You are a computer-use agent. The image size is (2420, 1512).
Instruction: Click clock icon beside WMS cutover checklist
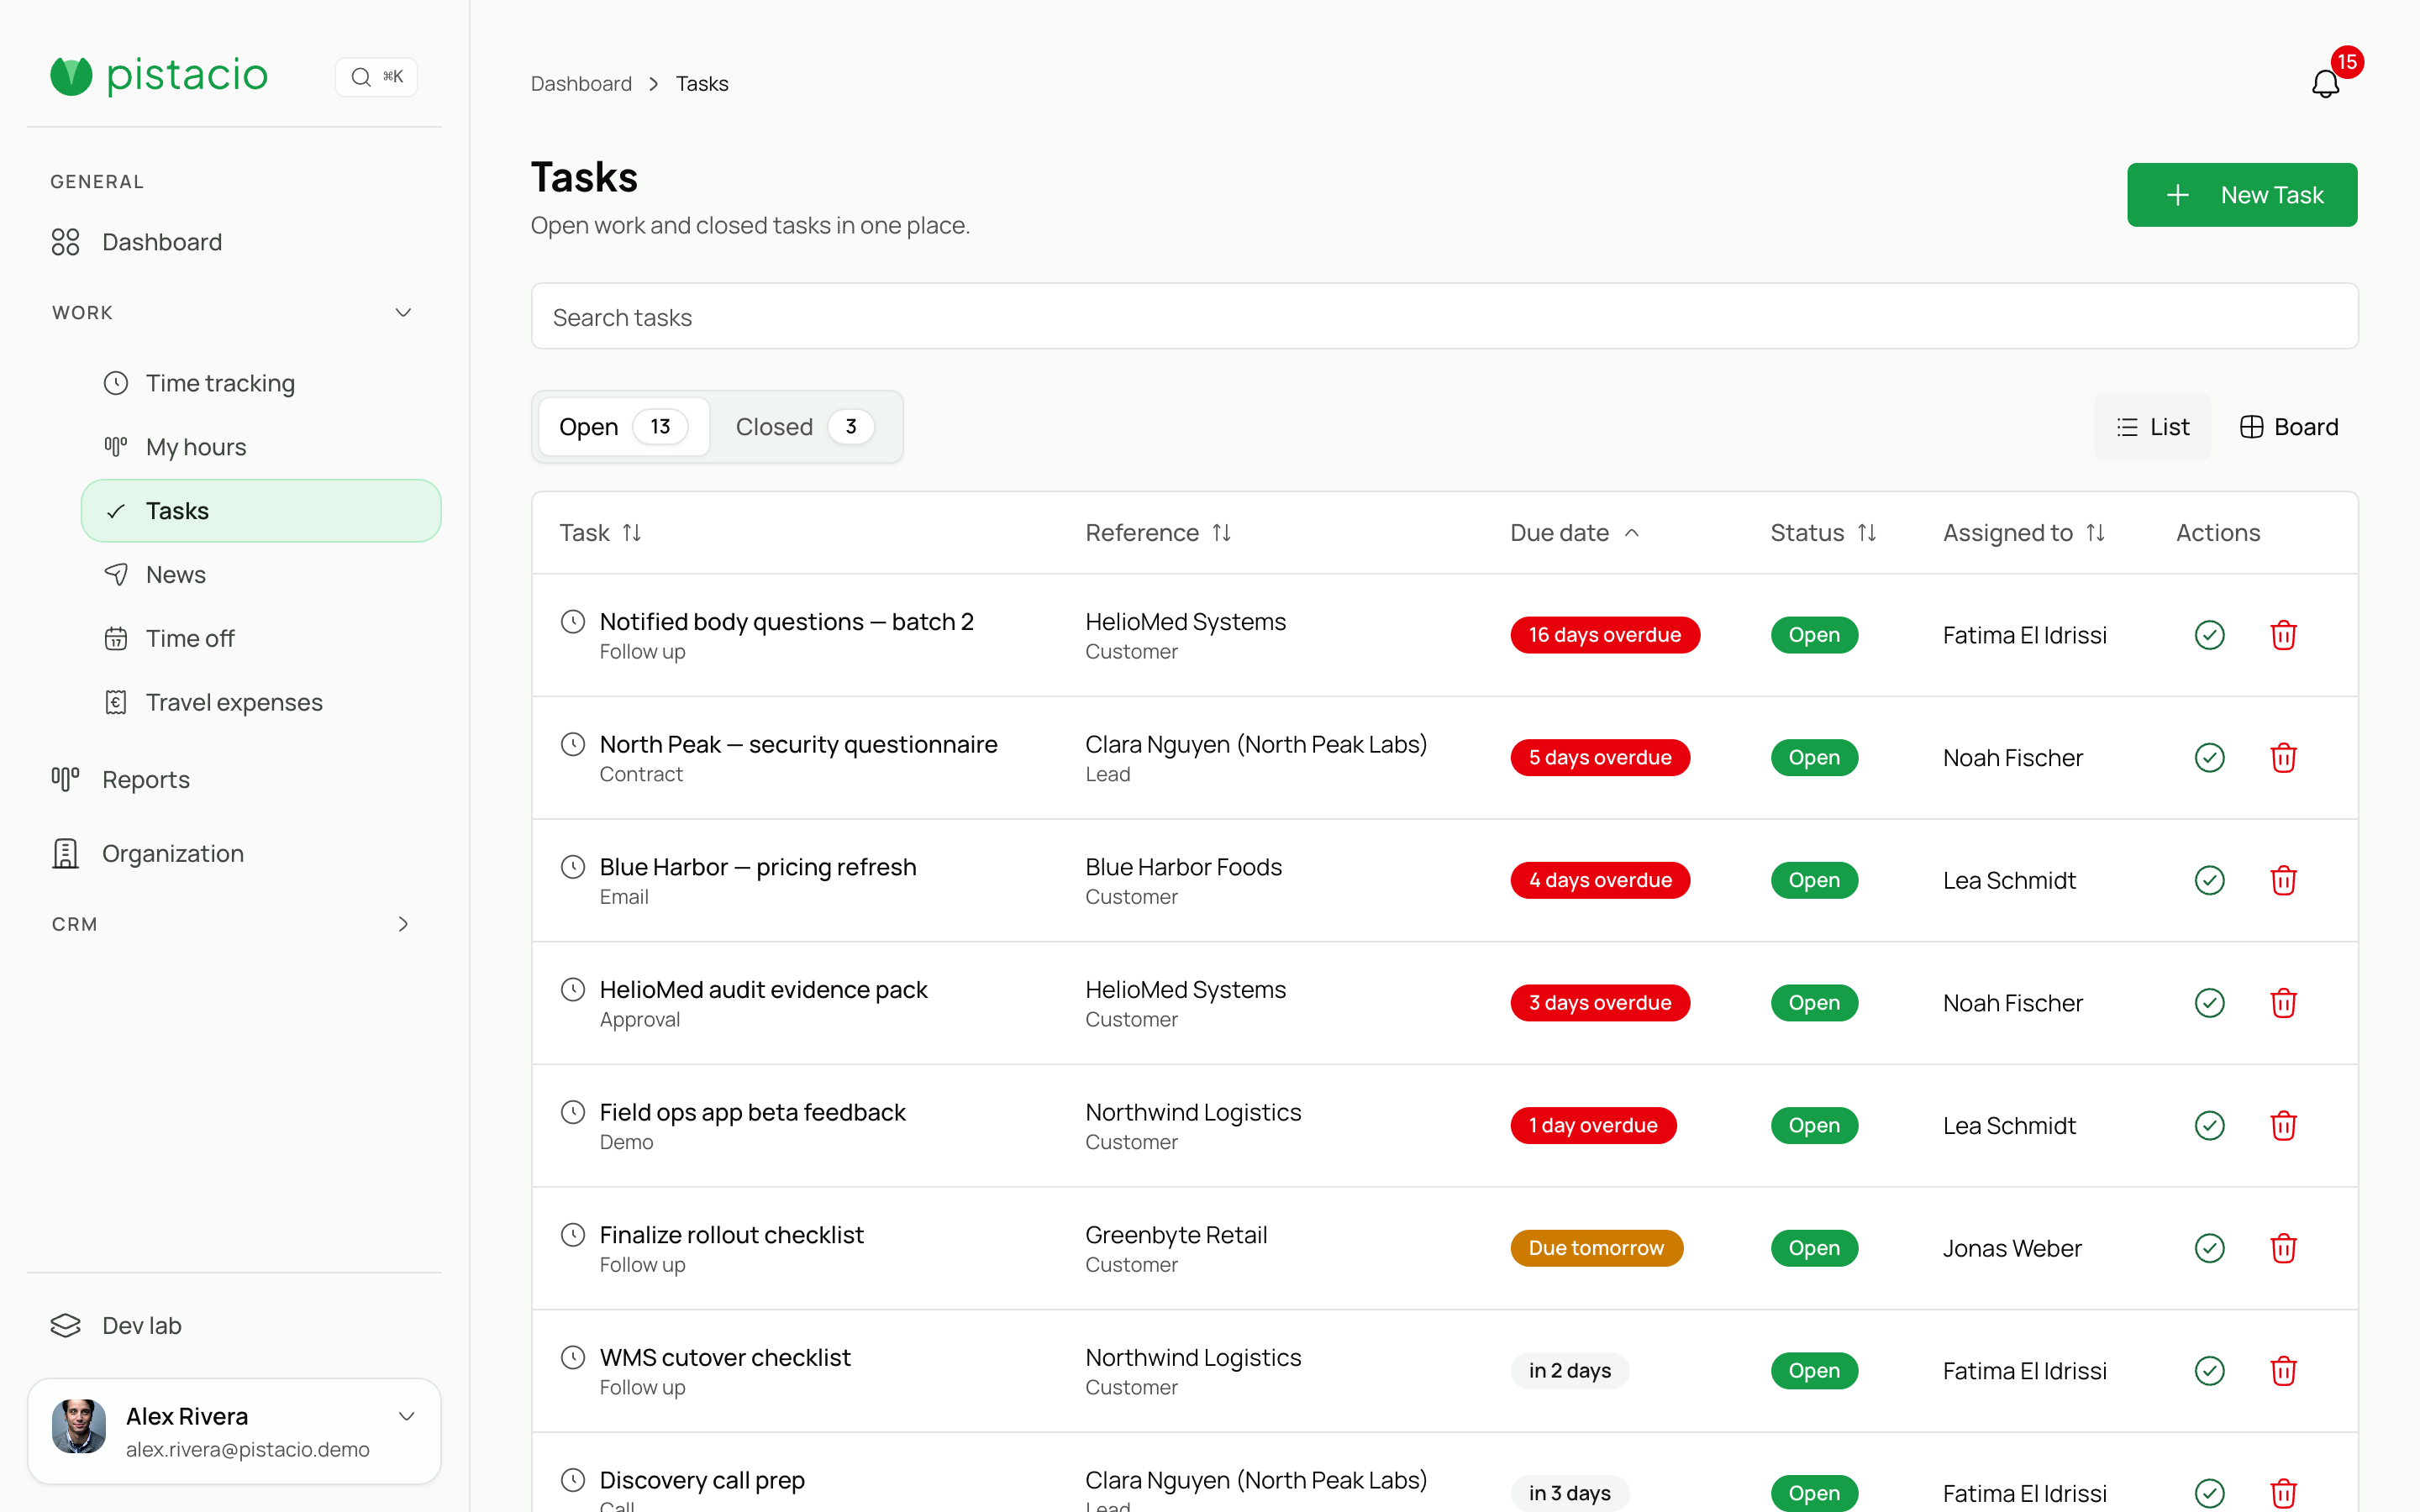[572, 1357]
